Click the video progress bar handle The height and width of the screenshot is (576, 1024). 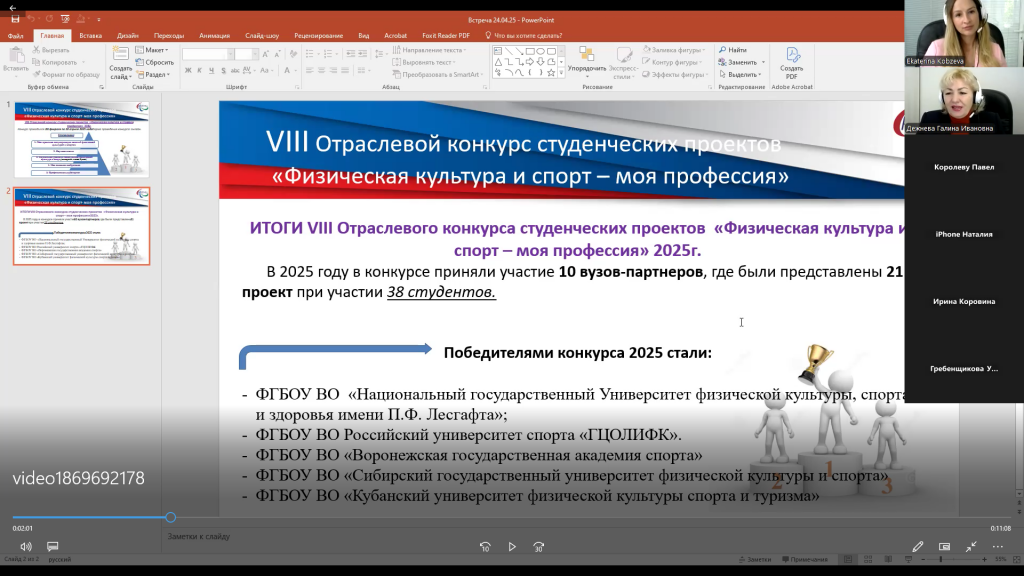pyautogui.click(x=170, y=517)
